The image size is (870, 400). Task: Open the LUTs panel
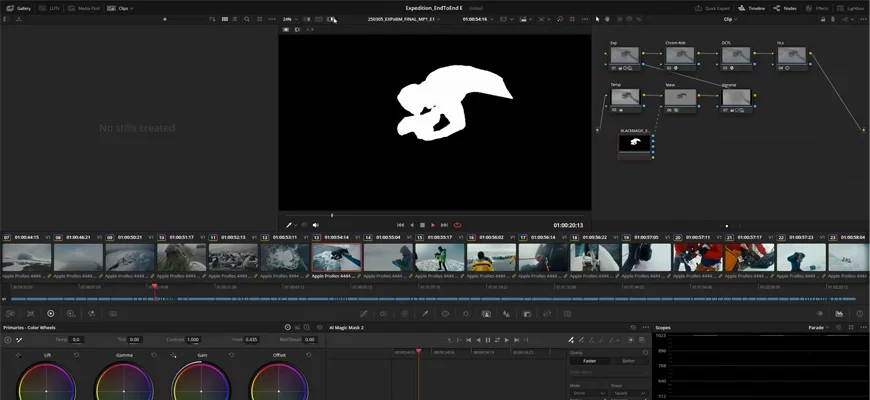49,8
